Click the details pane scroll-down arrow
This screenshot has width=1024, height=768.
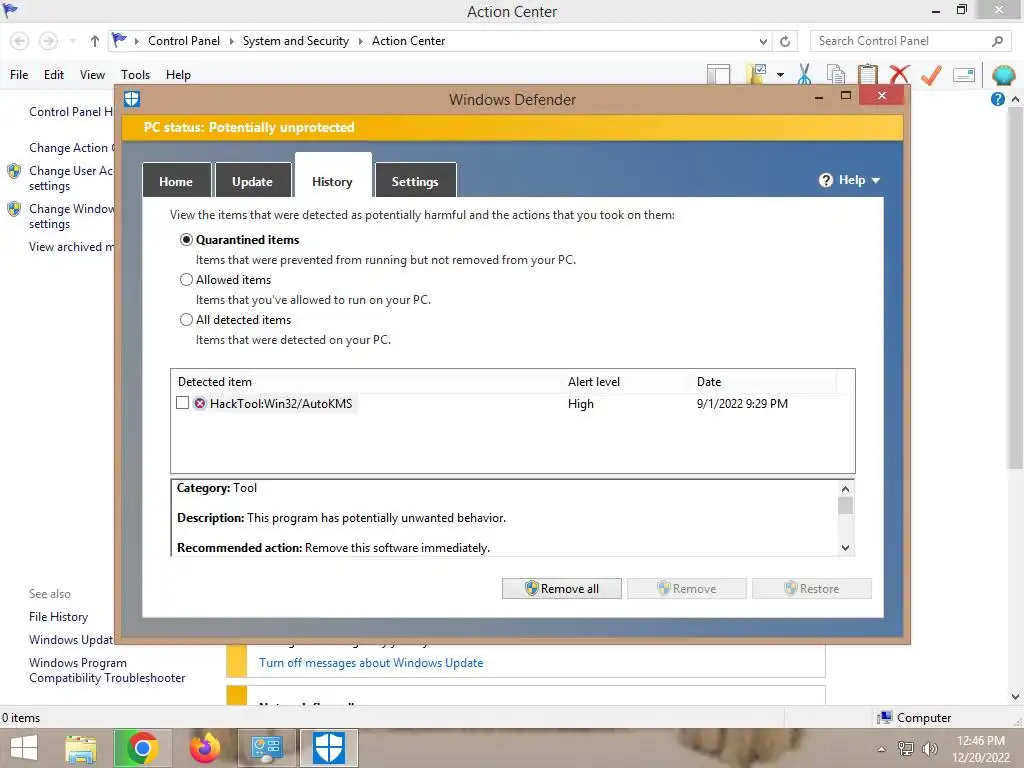(x=845, y=548)
